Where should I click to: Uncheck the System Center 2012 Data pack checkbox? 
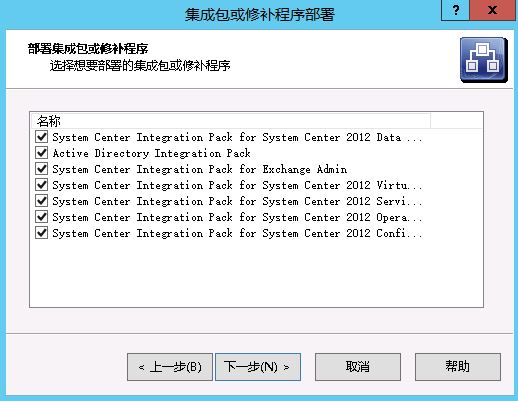pyautogui.click(x=42, y=137)
